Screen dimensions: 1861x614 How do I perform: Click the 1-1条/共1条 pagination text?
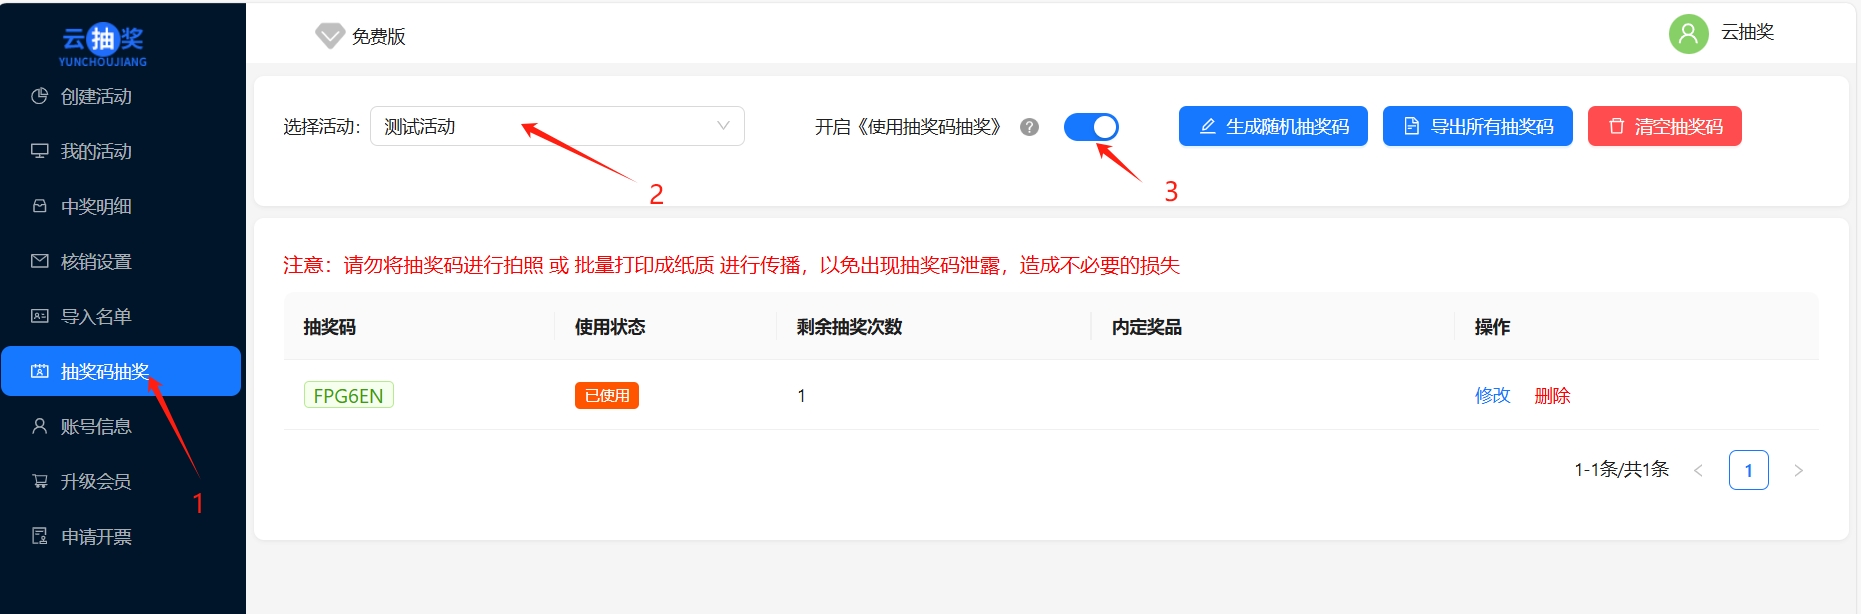click(x=1622, y=469)
